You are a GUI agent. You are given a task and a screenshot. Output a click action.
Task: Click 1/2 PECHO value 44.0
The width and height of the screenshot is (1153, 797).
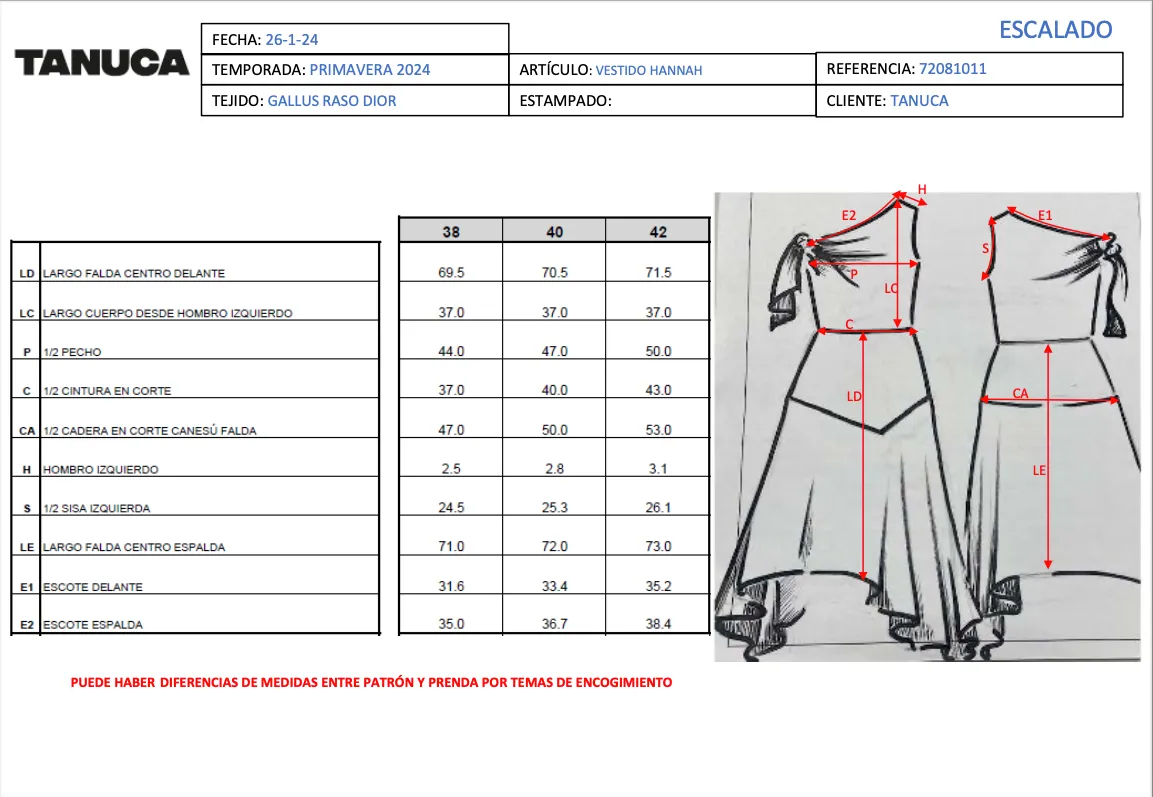pyautogui.click(x=451, y=351)
